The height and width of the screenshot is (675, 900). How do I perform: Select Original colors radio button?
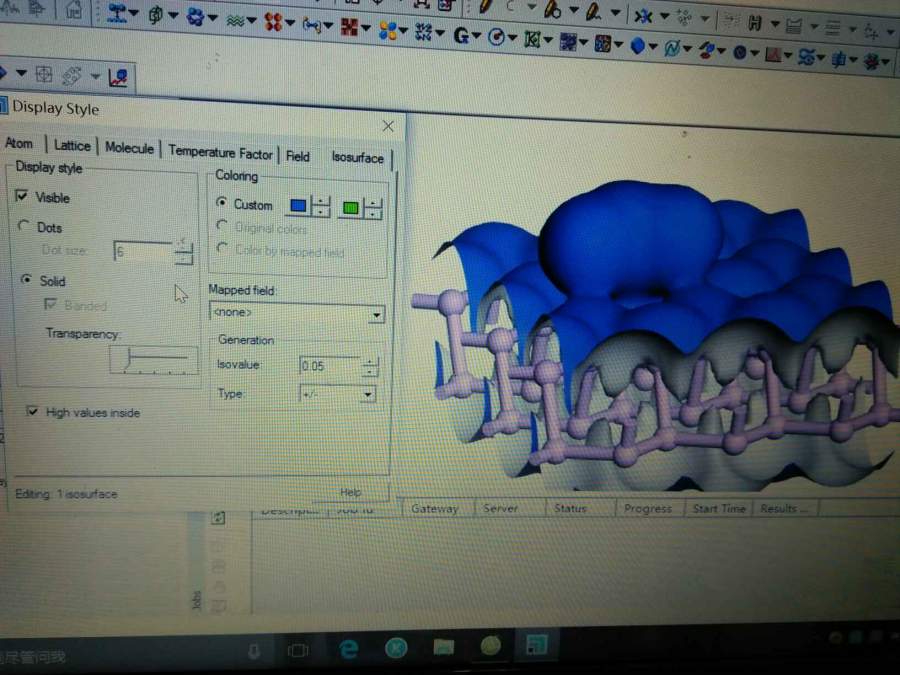click(222, 226)
